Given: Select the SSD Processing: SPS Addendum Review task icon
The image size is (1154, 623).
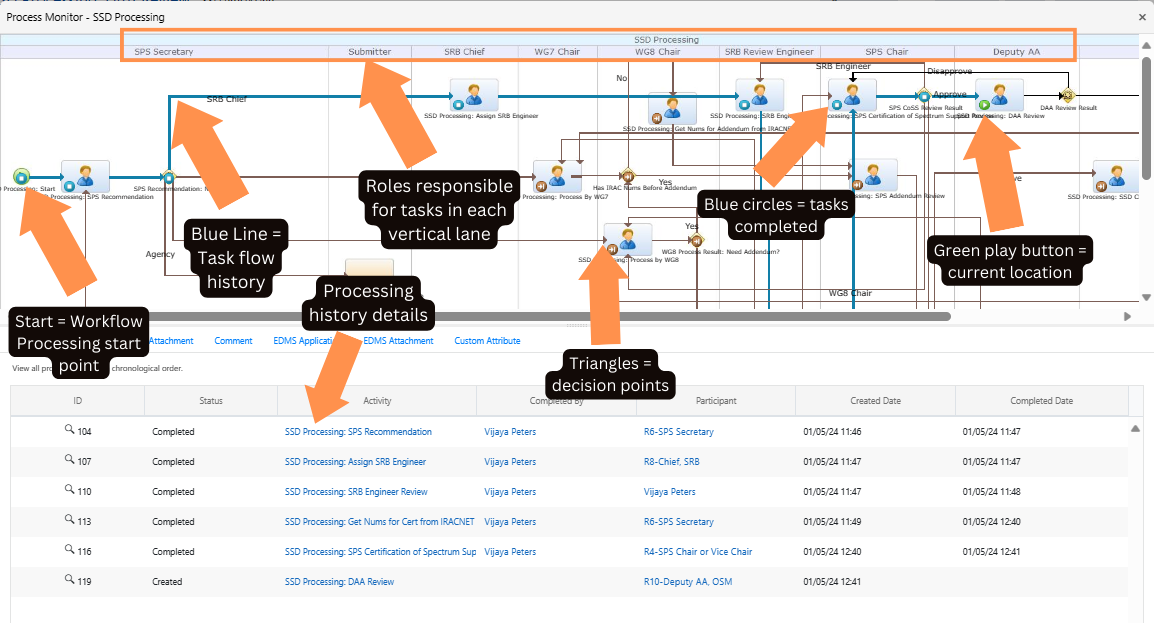Looking at the screenshot, I should 873,175.
